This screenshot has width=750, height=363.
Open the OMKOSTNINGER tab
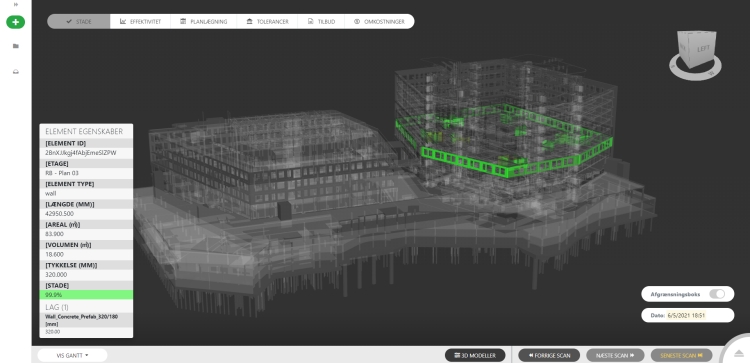coord(379,22)
